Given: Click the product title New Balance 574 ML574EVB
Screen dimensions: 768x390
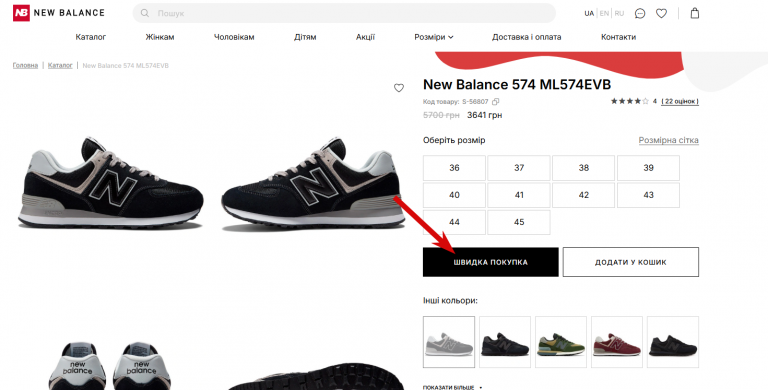Looking at the screenshot, I should (517, 85).
